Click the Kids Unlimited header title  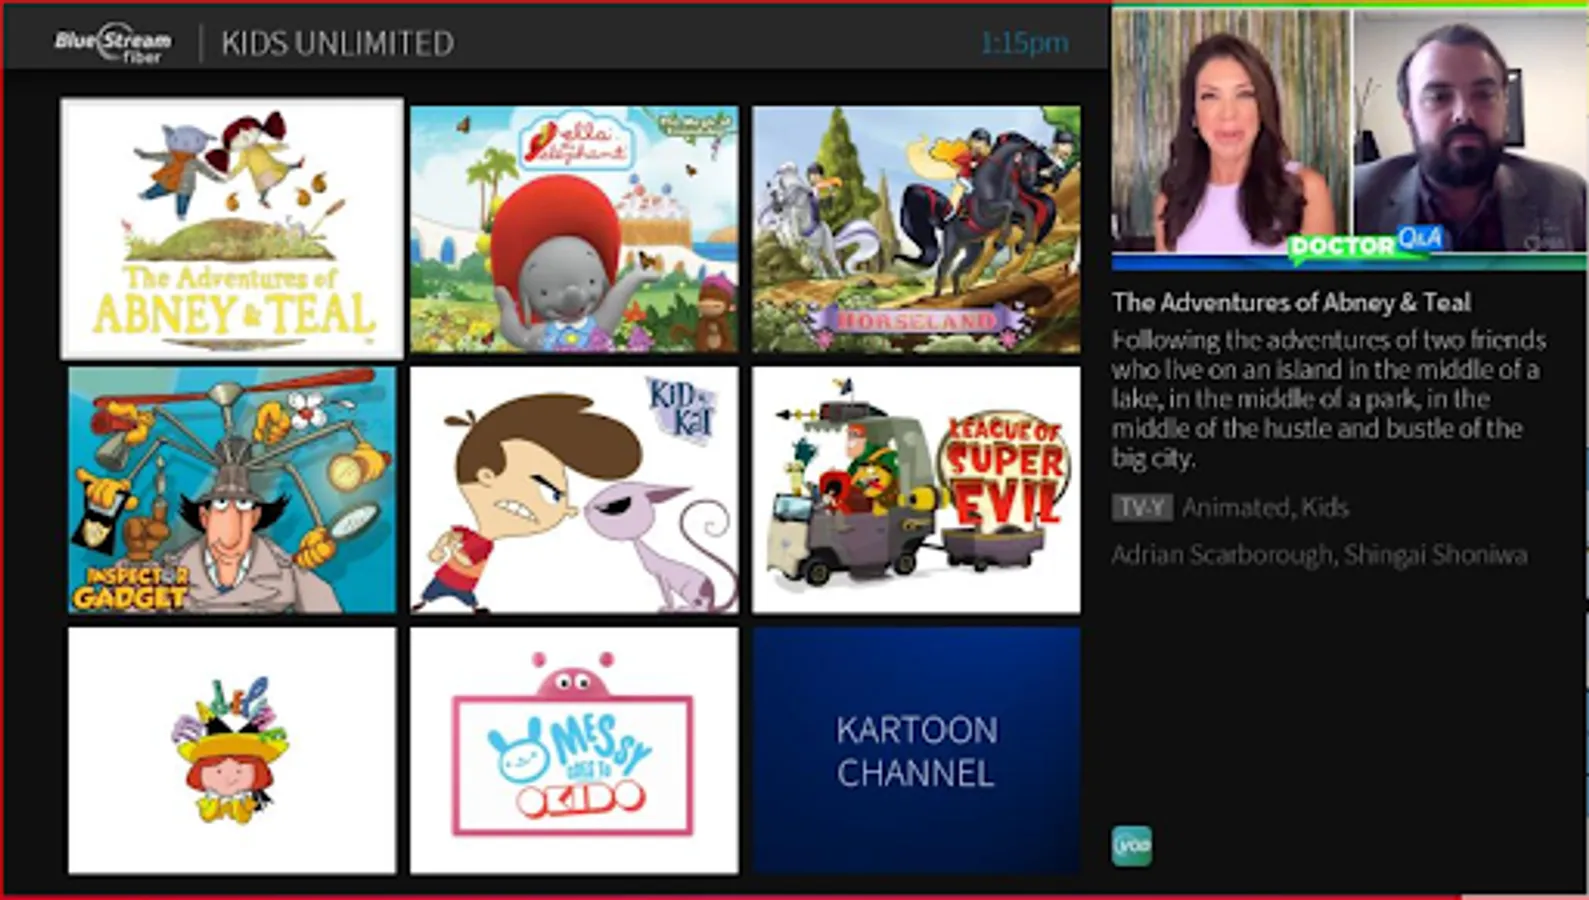[x=338, y=43]
